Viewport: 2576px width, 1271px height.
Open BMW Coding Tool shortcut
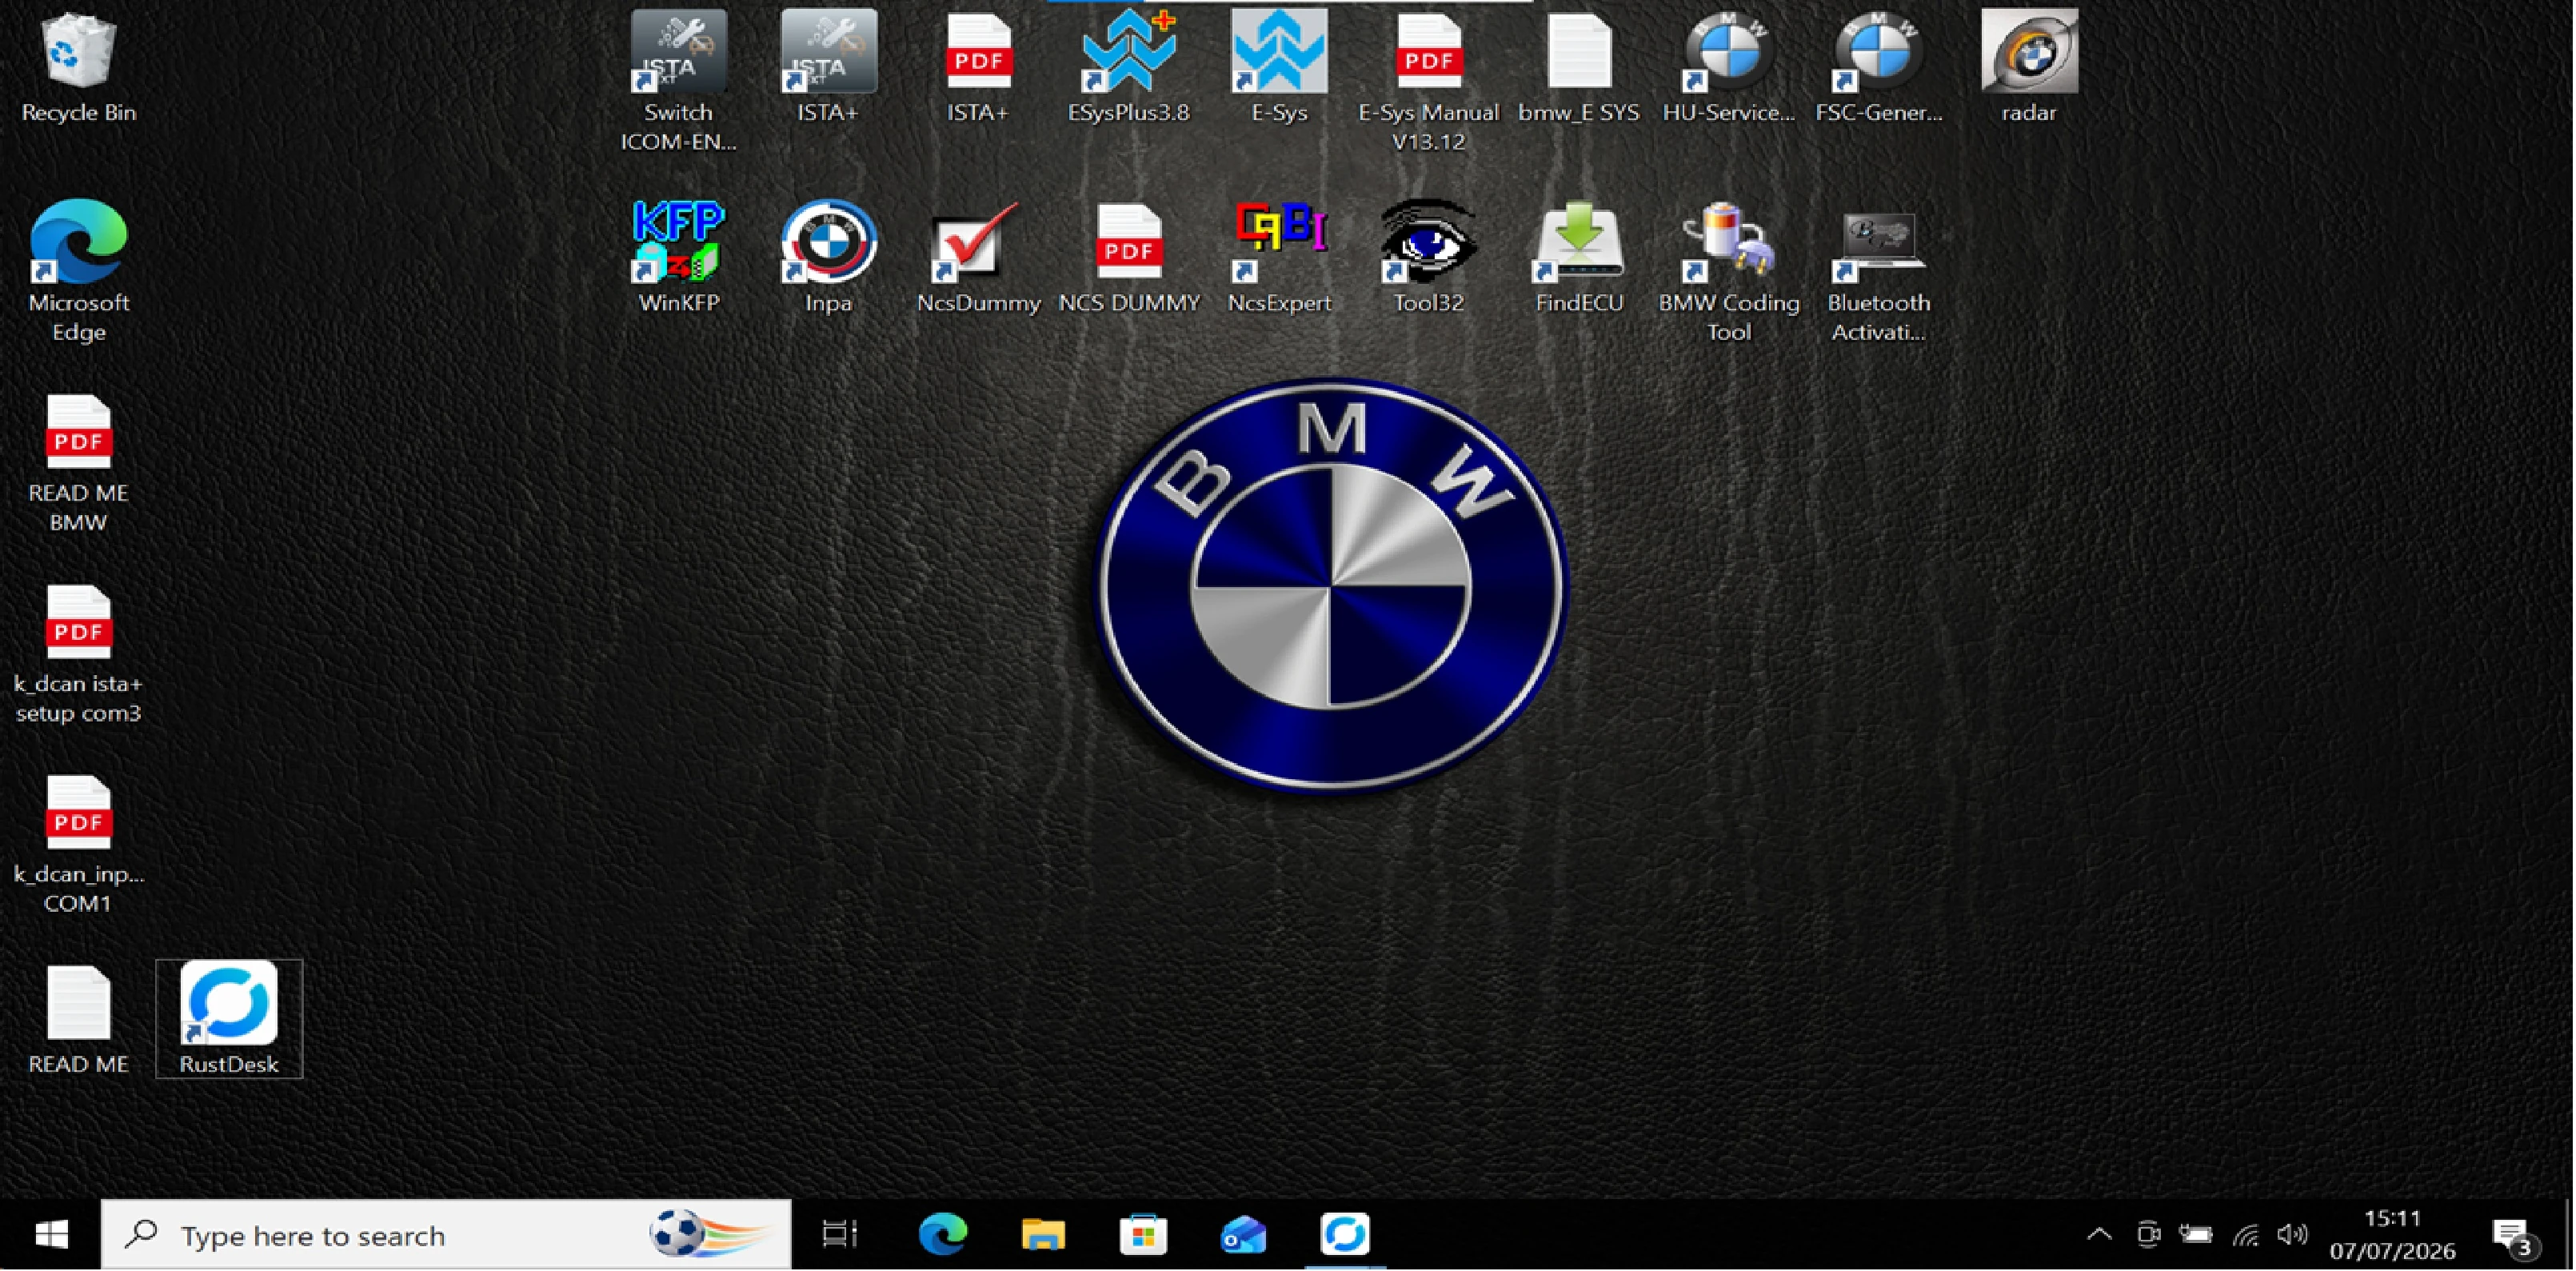pyautogui.click(x=1729, y=272)
